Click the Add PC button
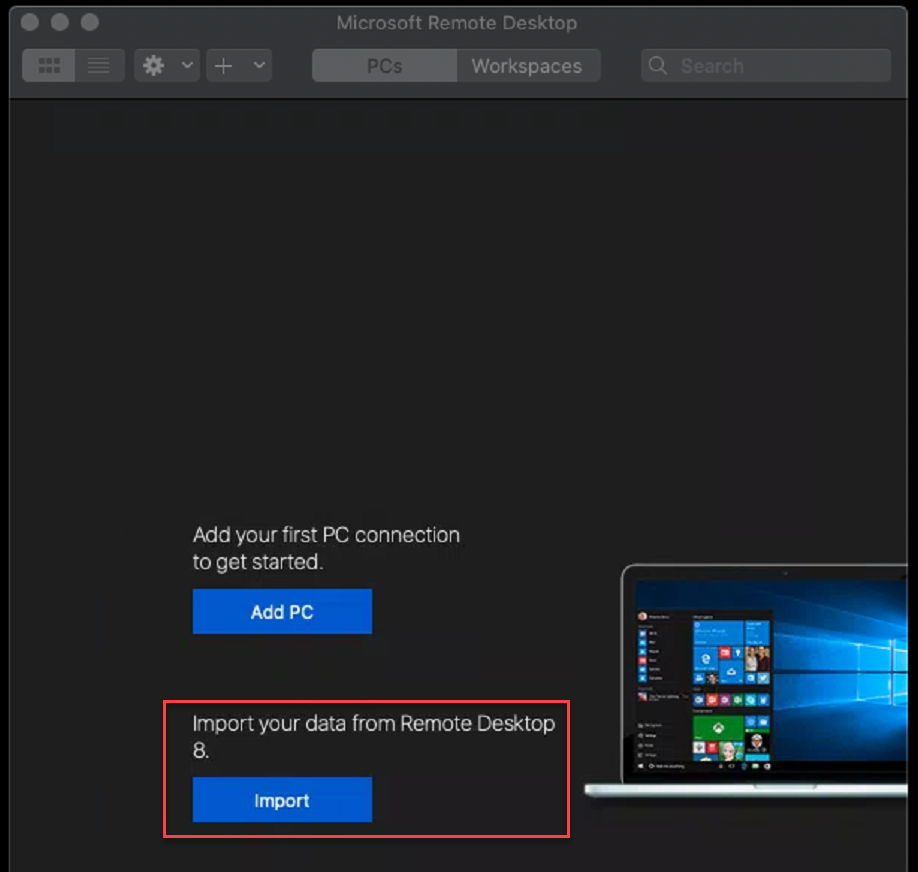The image size is (918, 872). [x=282, y=611]
